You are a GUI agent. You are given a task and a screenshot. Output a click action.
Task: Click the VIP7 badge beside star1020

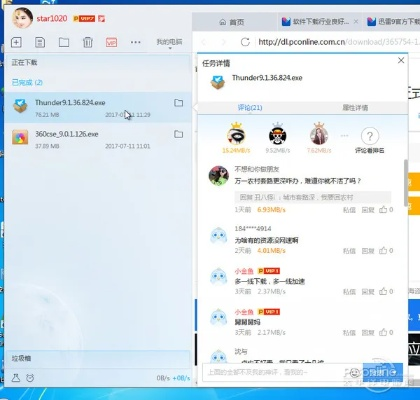[x=84, y=19]
